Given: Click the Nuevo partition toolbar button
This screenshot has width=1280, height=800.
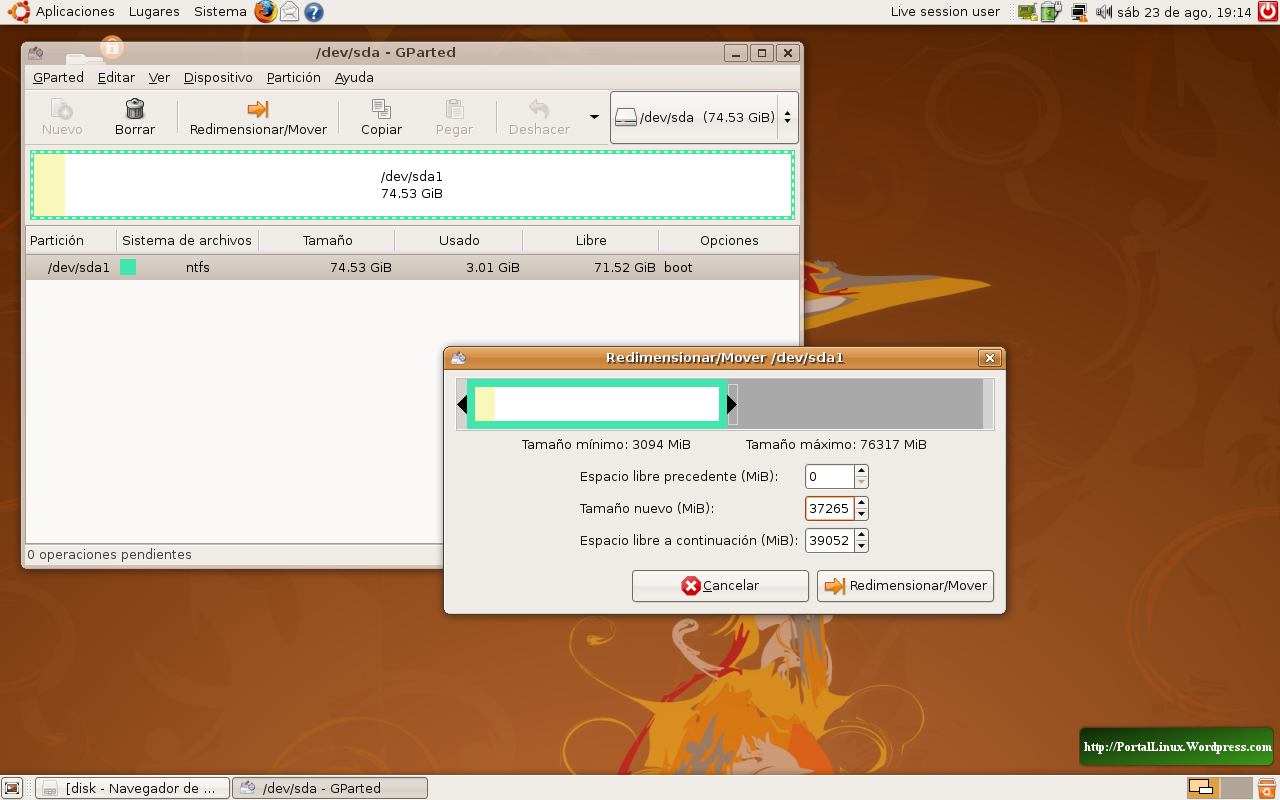Looking at the screenshot, I should [x=62, y=117].
